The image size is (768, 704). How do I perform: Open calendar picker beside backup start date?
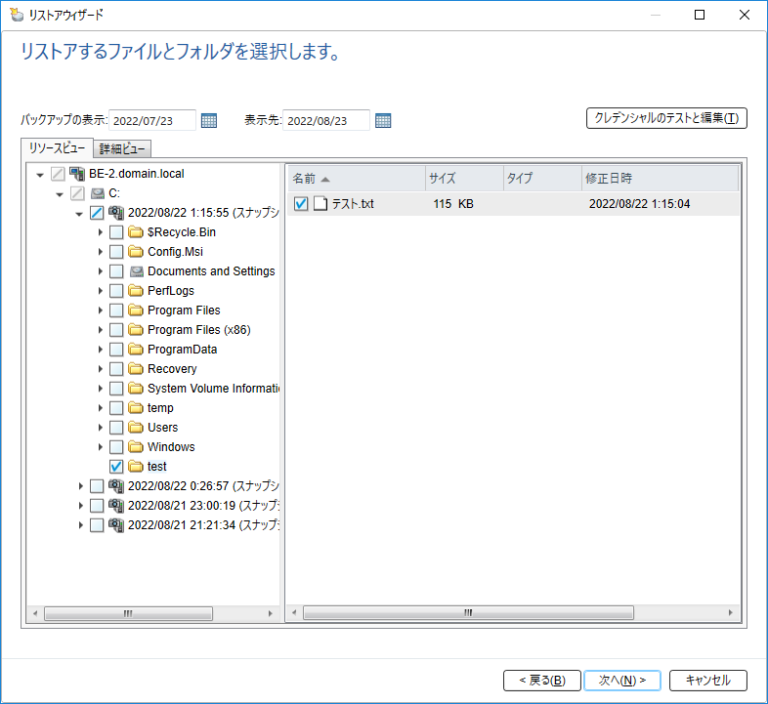[x=209, y=121]
